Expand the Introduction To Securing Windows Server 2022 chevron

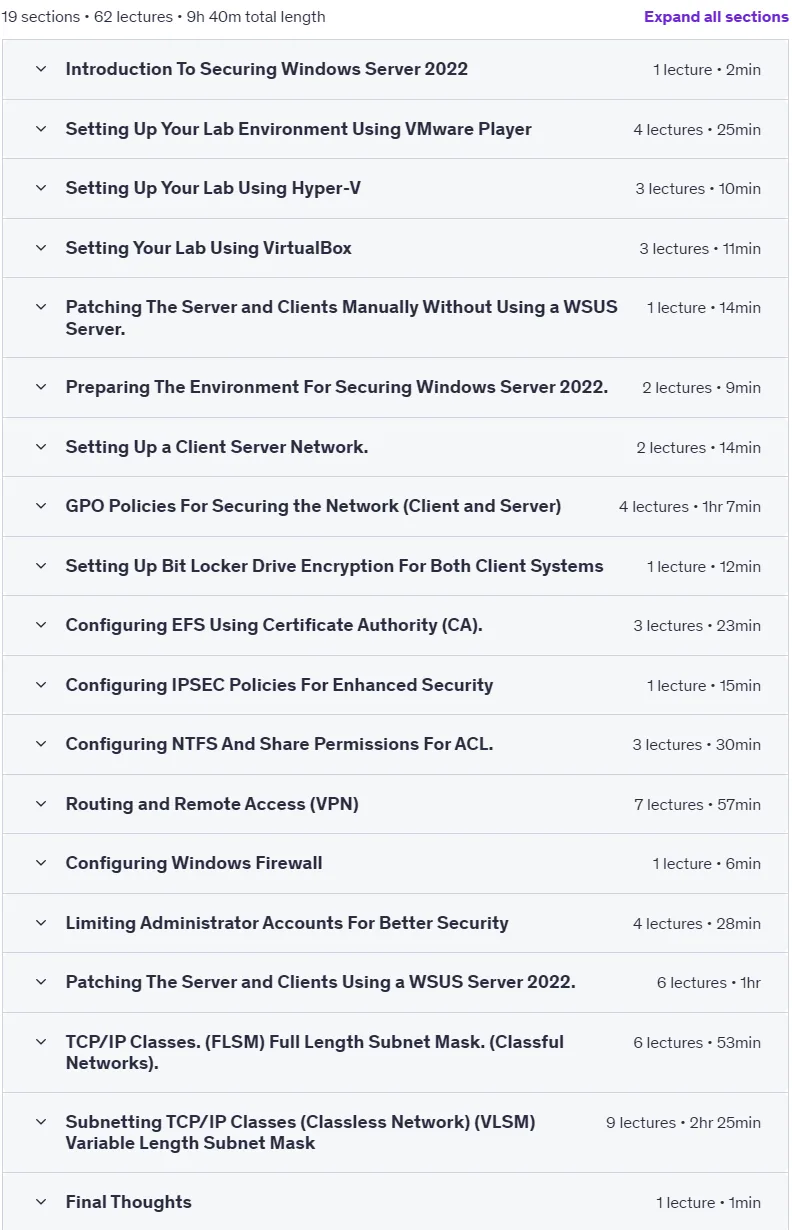41,69
